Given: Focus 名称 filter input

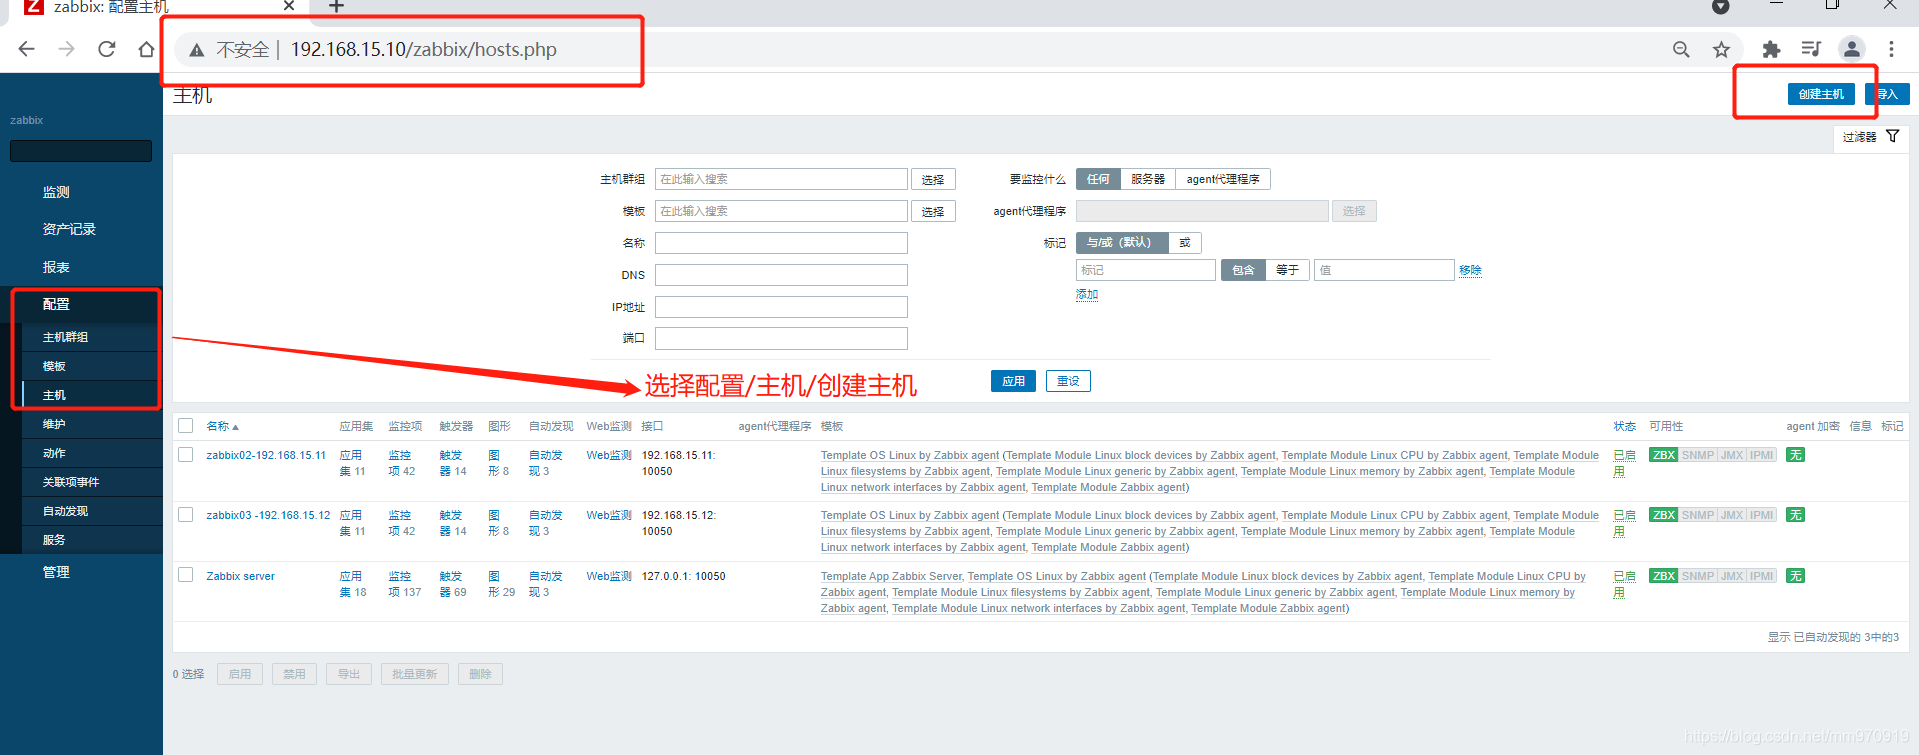Looking at the screenshot, I should coord(781,243).
